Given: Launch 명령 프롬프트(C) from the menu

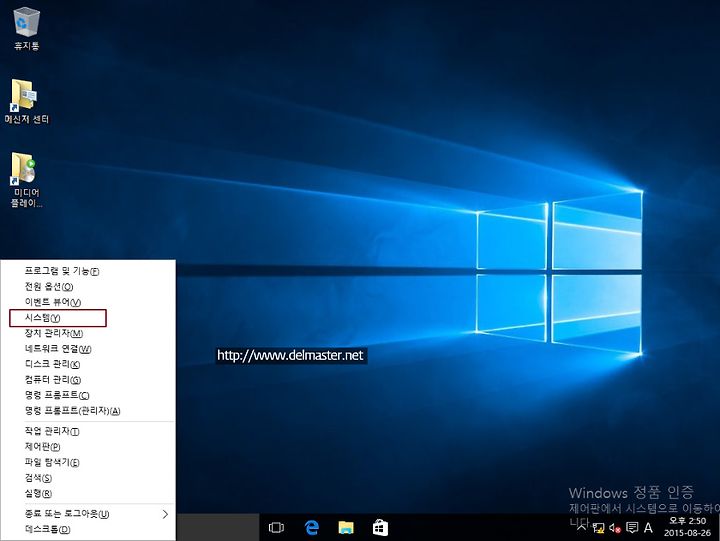Looking at the screenshot, I should pyautogui.click(x=88, y=395).
